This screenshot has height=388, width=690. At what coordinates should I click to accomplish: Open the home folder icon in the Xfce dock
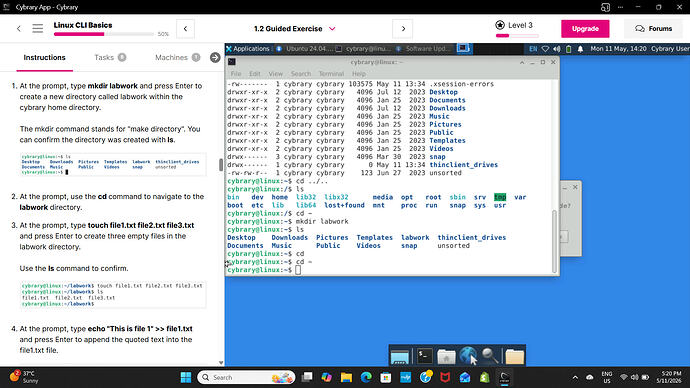(x=446, y=356)
